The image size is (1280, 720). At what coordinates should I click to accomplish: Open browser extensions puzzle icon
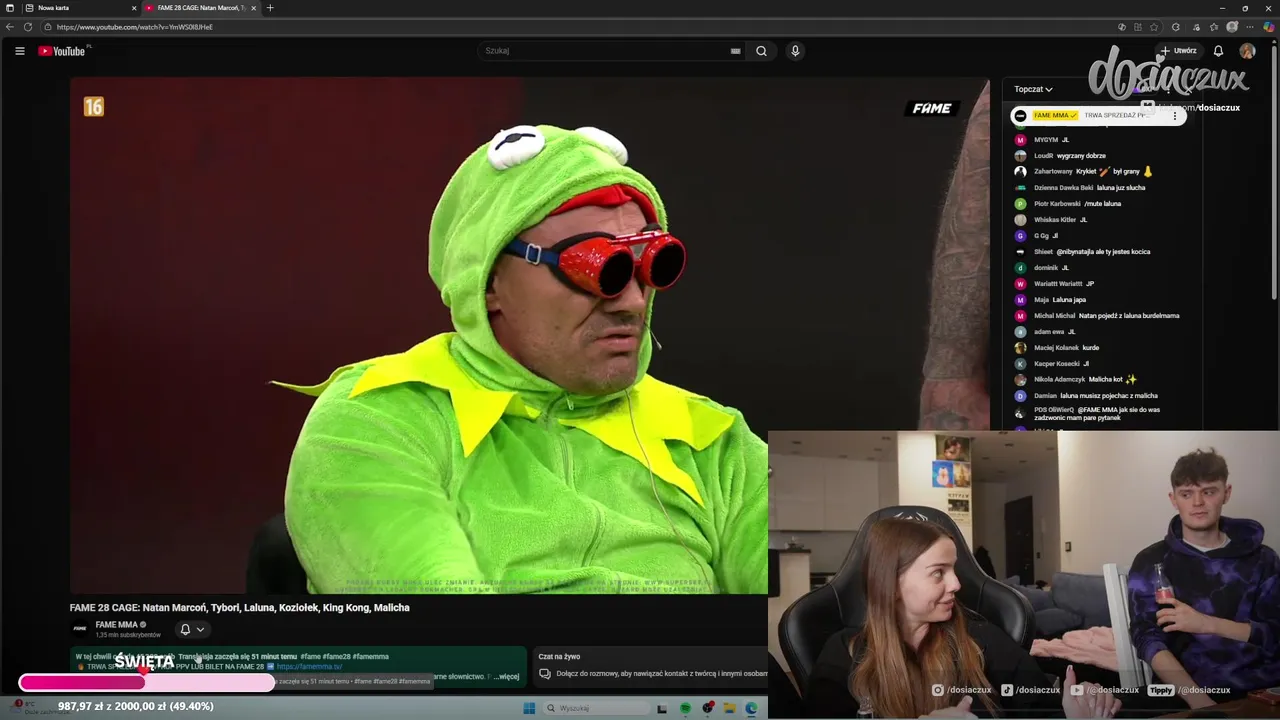1176,27
